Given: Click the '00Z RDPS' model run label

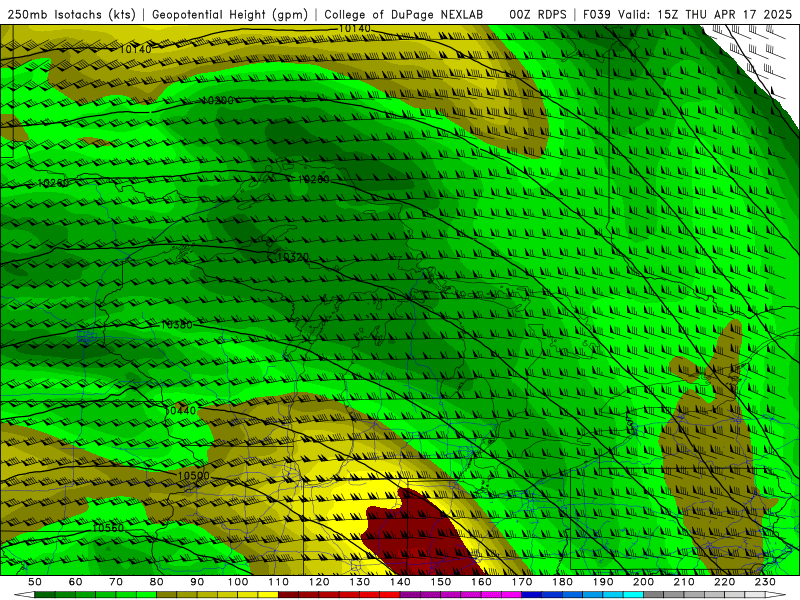Looking at the screenshot, I should pyautogui.click(x=538, y=15).
